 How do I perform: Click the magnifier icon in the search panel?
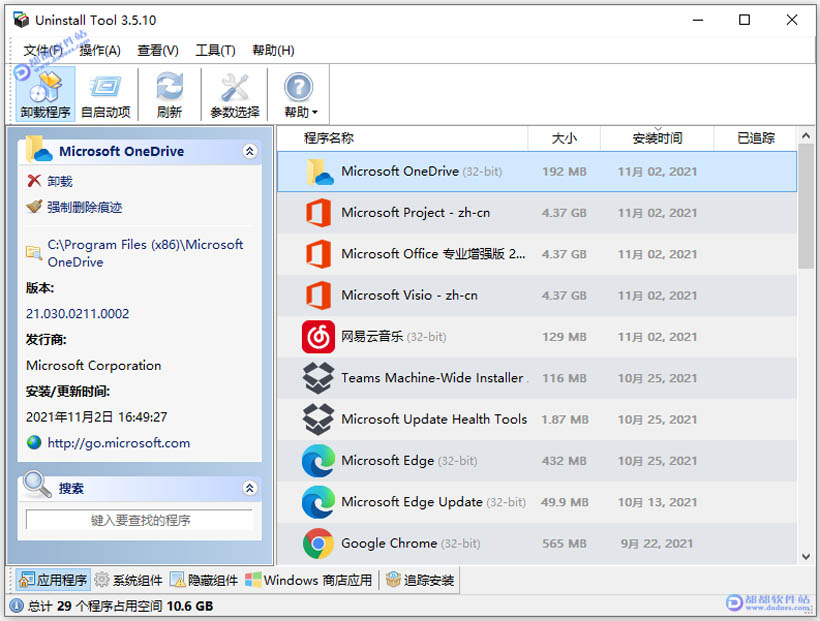(37, 484)
